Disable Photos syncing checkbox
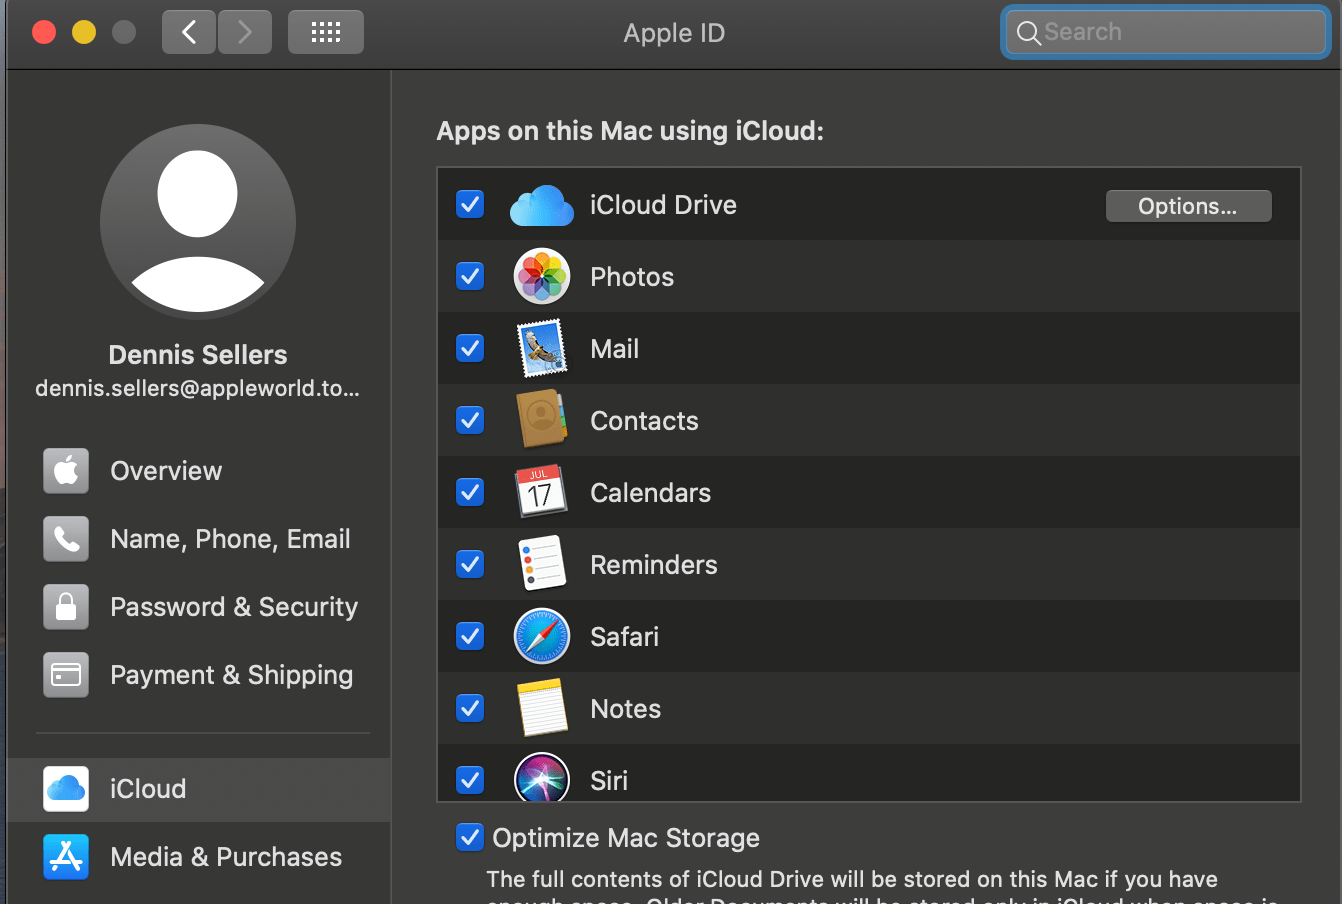Viewport: 1342px width, 904px height. tap(470, 276)
